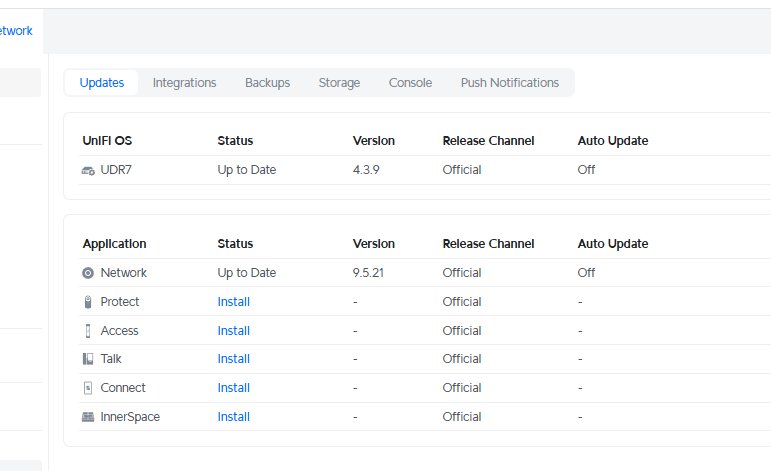Click the Network application icon
771x471 pixels.
click(88, 273)
